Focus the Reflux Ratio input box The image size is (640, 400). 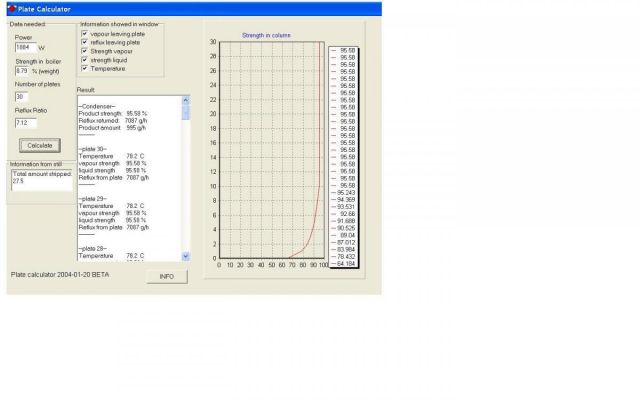(25, 123)
